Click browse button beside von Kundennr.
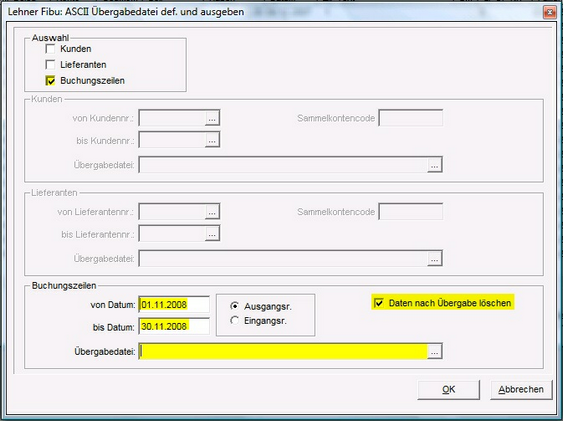The height and width of the screenshot is (421, 563). (x=212, y=118)
